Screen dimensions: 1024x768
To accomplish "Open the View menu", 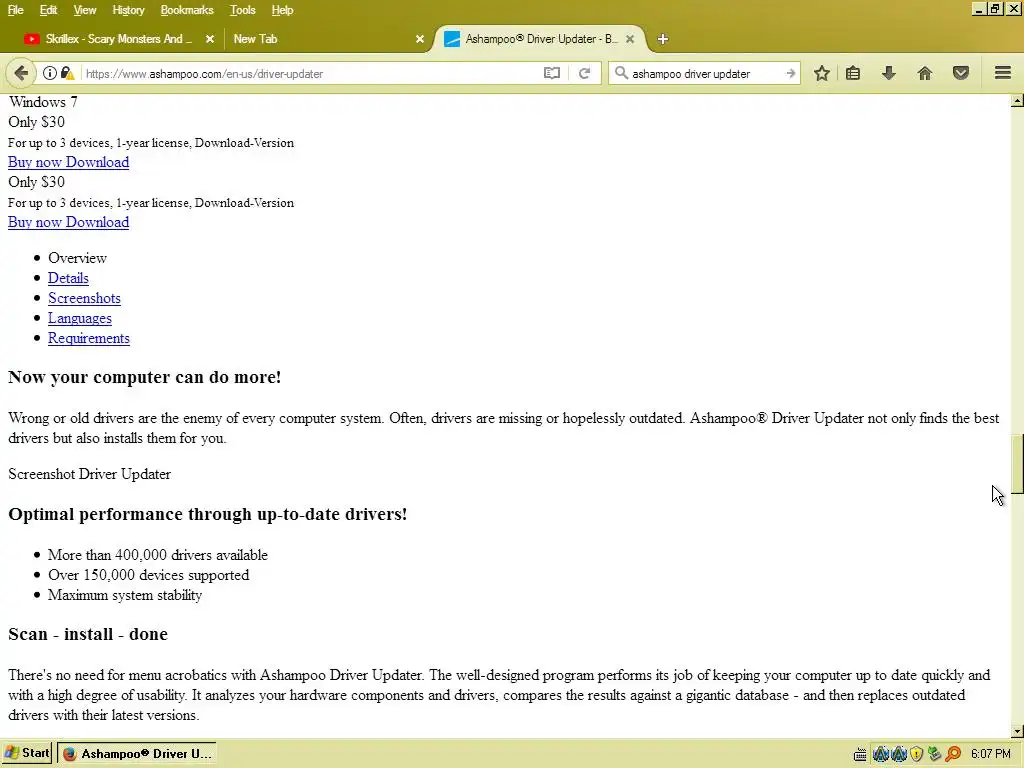I will click(x=84, y=10).
